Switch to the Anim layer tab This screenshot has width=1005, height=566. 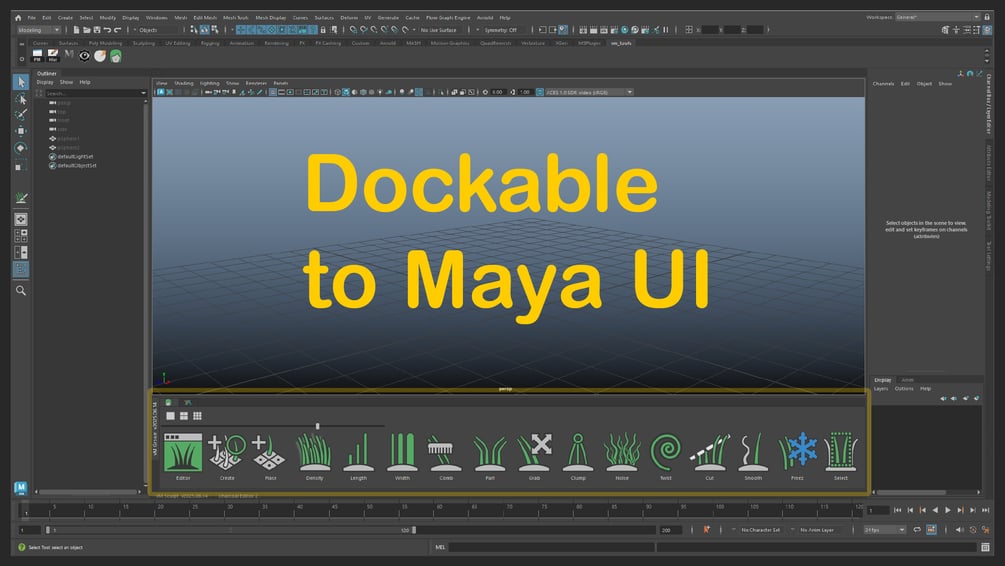tap(908, 380)
